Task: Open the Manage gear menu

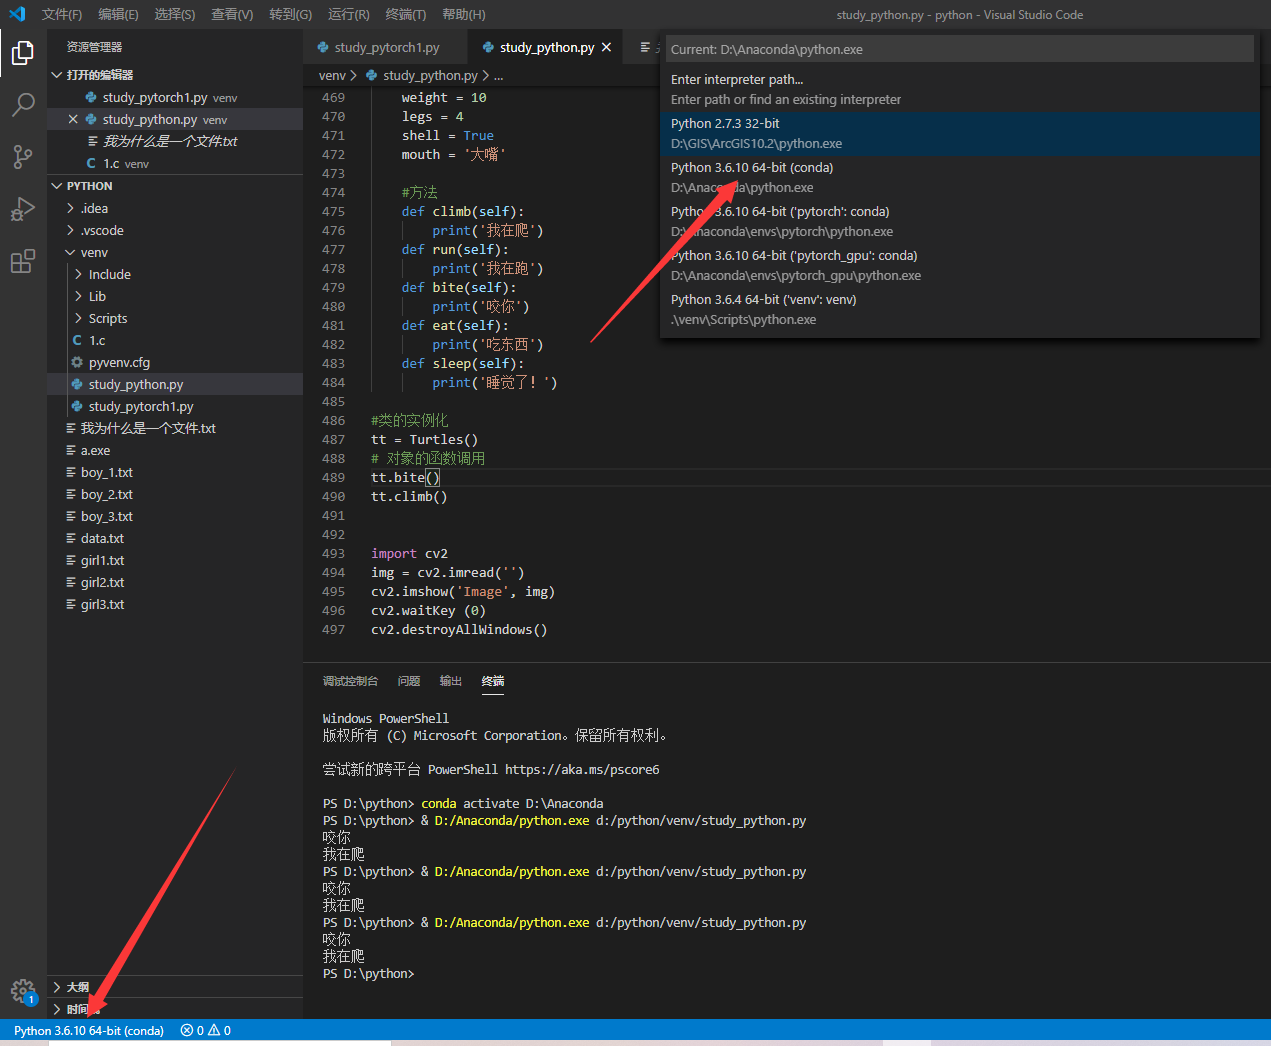Action: pos(22,991)
